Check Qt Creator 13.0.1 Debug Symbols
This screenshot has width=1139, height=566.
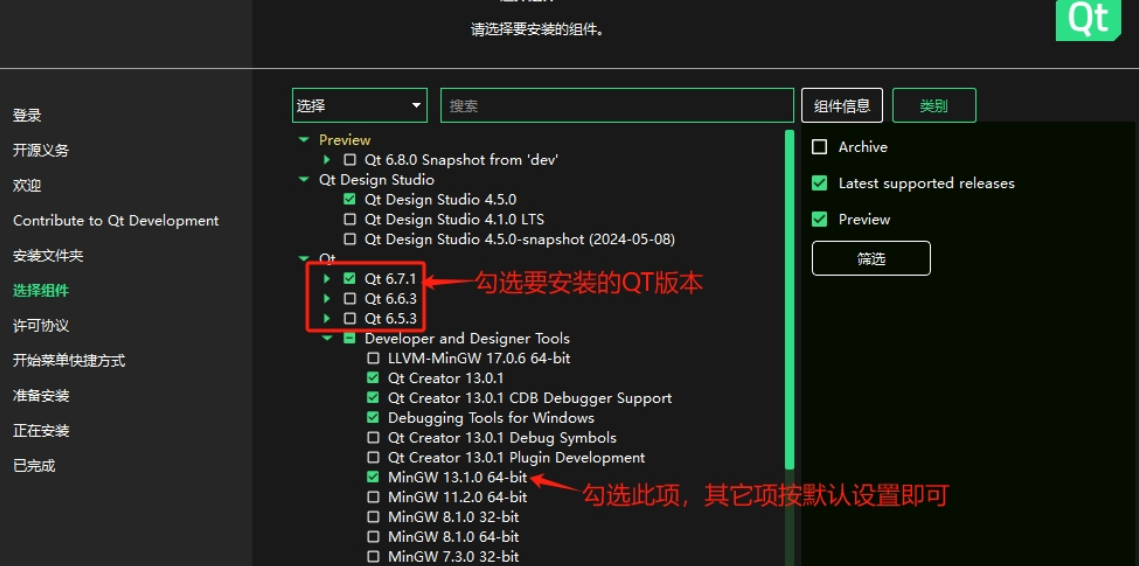click(x=373, y=437)
